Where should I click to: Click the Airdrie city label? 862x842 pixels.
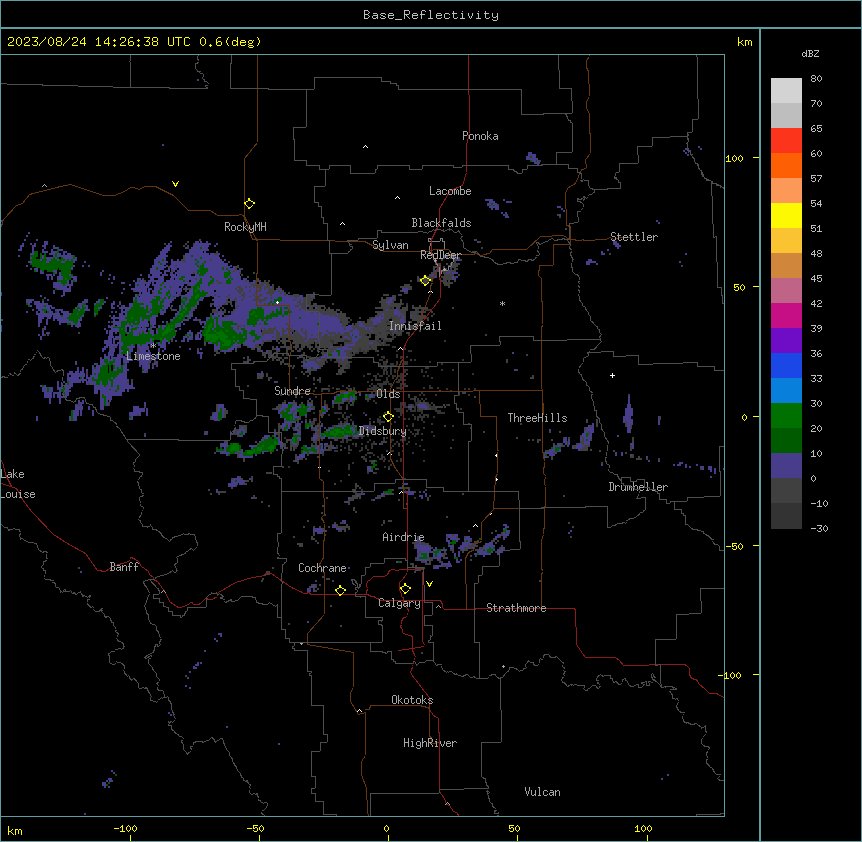tap(403, 537)
